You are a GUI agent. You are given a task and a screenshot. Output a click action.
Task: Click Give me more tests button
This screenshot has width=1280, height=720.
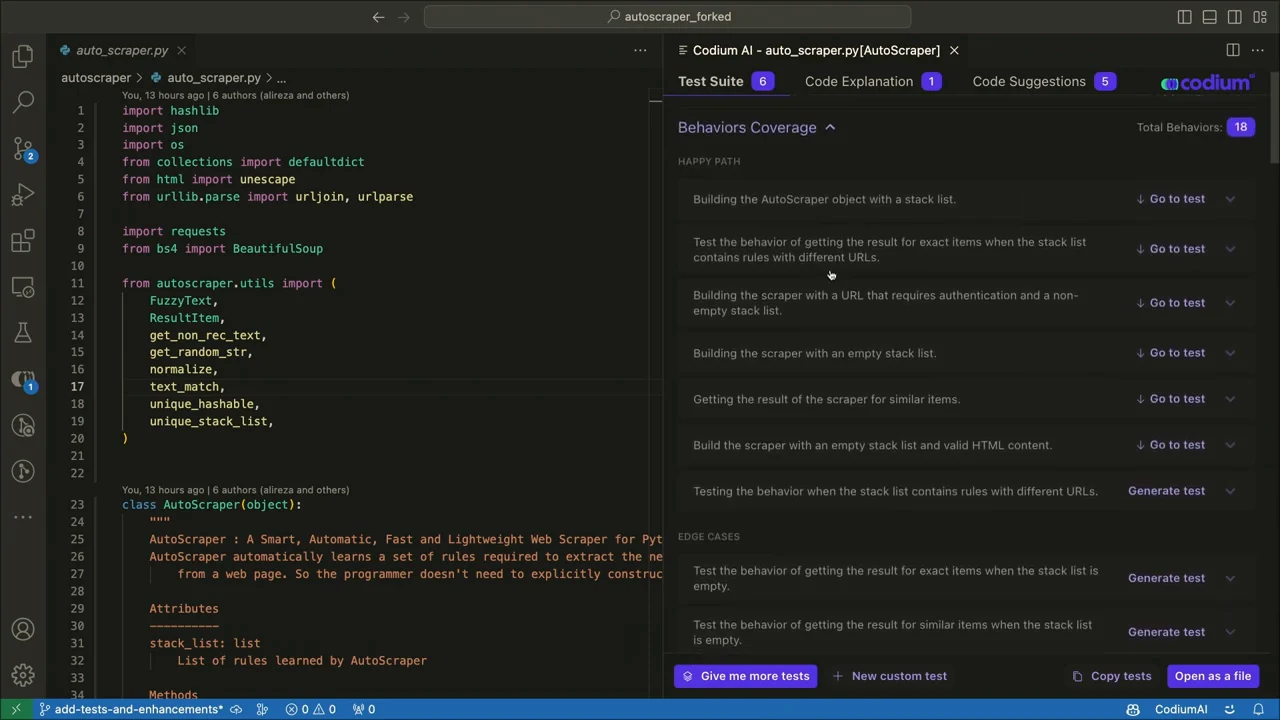[747, 676]
